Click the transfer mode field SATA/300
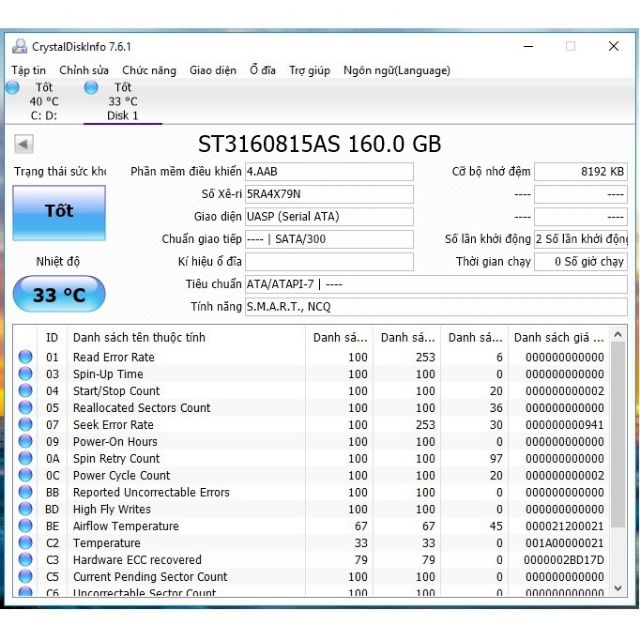Viewport: 640px width, 640px height. 329,239
